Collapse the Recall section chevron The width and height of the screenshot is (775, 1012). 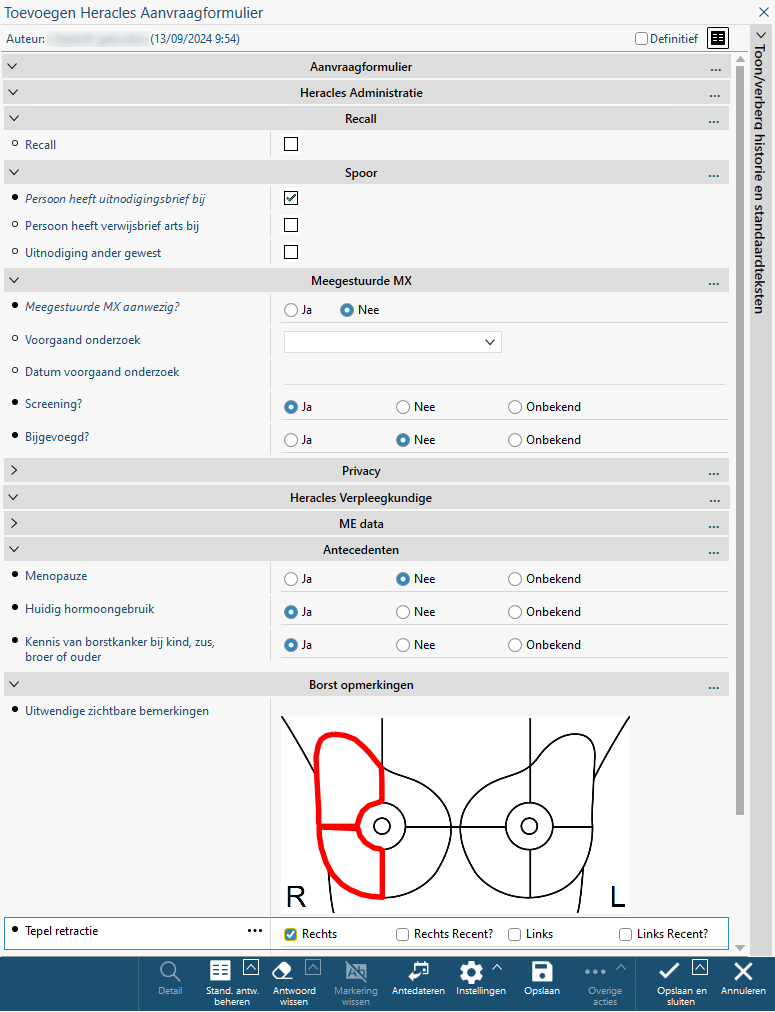click(14, 117)
